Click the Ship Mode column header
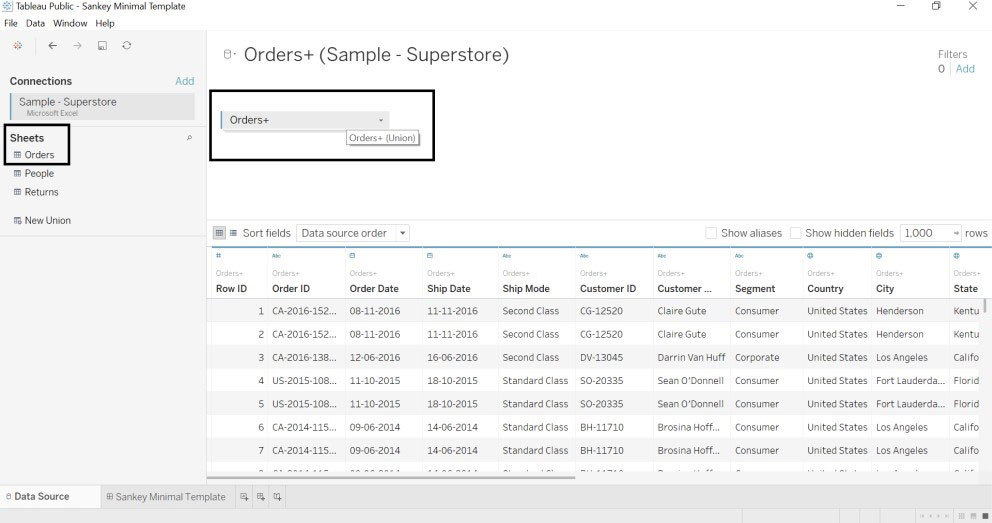This screenshot has height=523, width=992. point(526,288)
